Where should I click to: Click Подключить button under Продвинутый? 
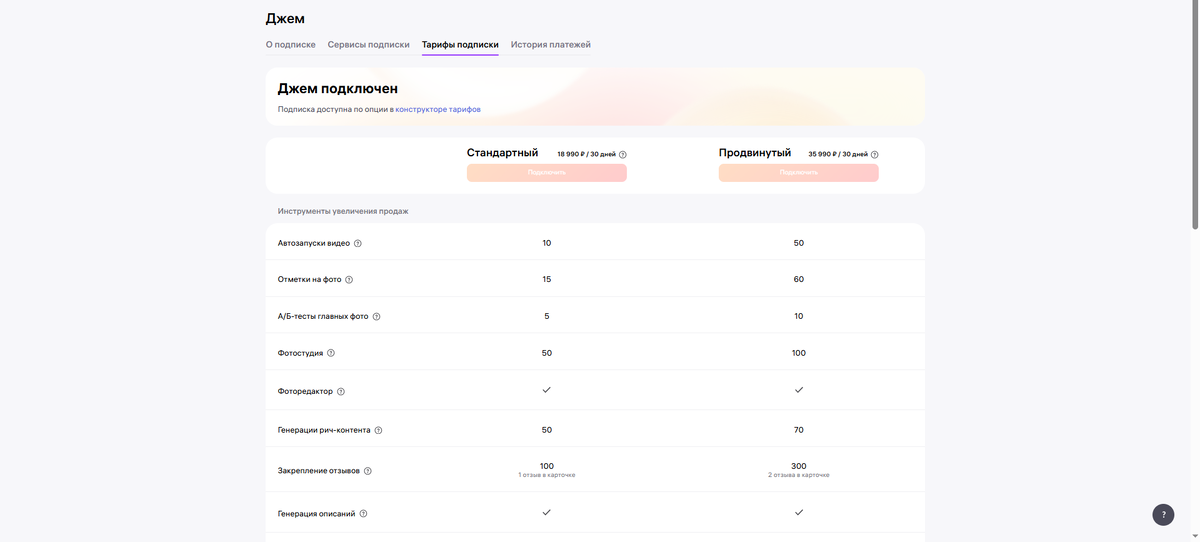[799, 173]
